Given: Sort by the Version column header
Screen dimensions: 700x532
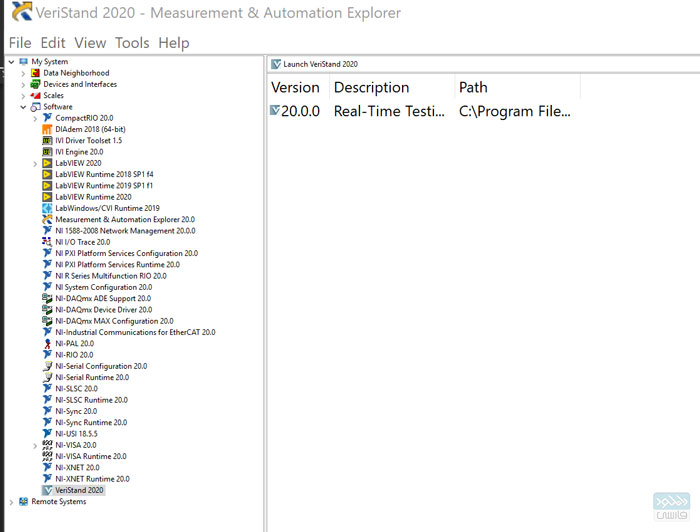Looking at the screenshot, I should 295,87.
